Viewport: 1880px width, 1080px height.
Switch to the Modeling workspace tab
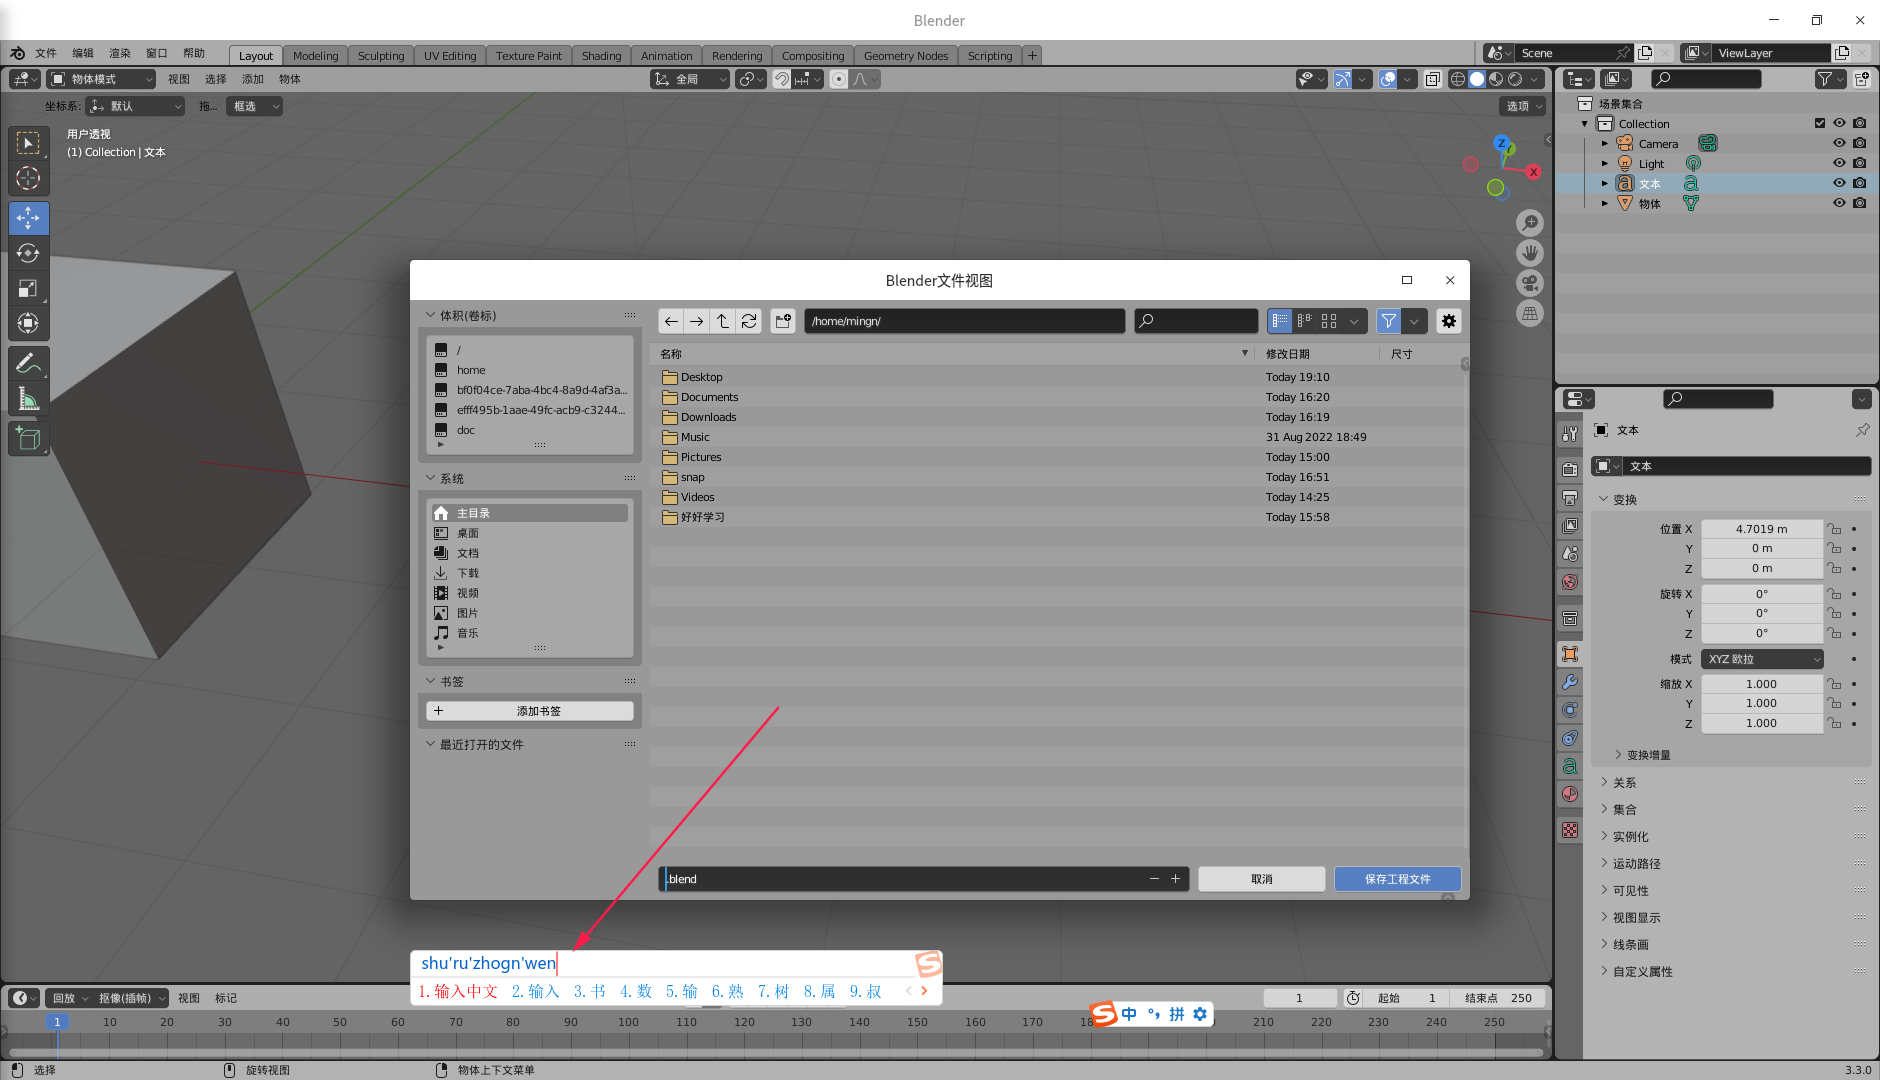point(316,56)
